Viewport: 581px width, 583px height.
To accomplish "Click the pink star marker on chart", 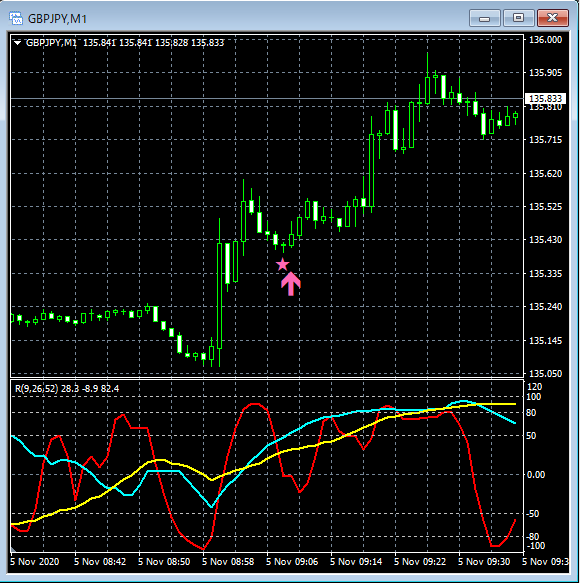I will pos(283,264).
